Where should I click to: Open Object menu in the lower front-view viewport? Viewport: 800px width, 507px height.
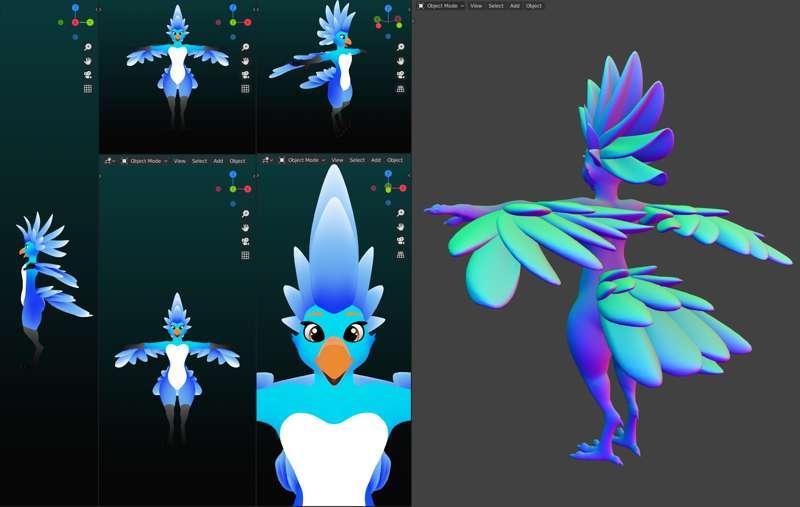(x=237, y=161)
